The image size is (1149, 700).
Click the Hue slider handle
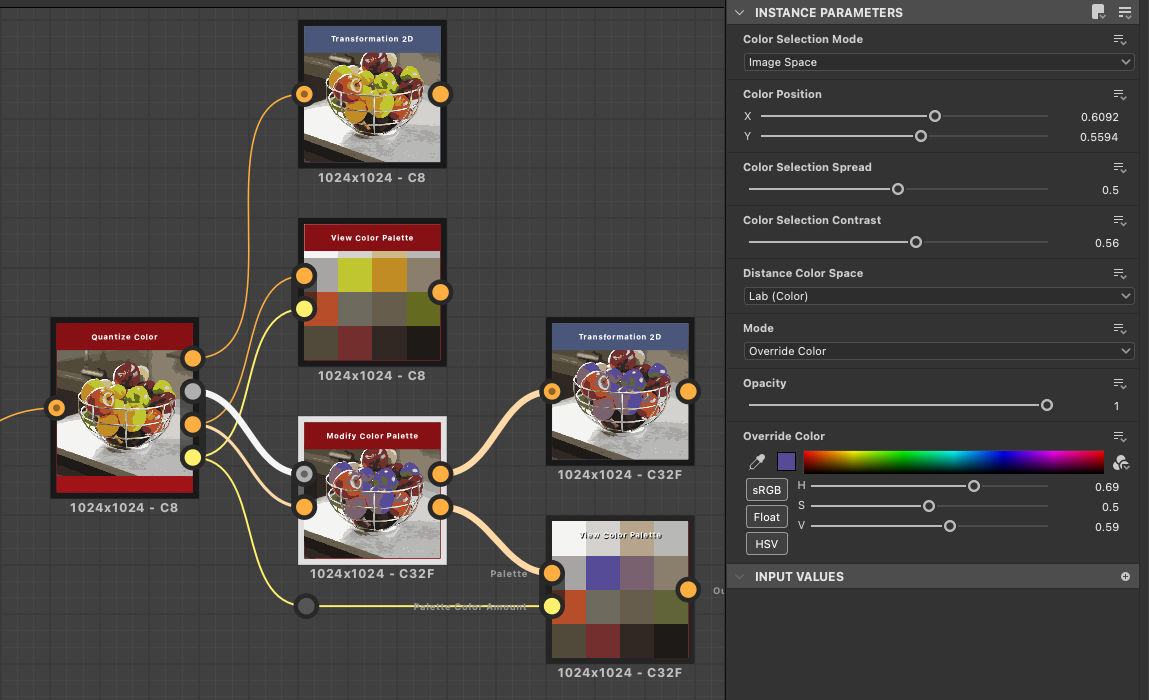point(974,486)
